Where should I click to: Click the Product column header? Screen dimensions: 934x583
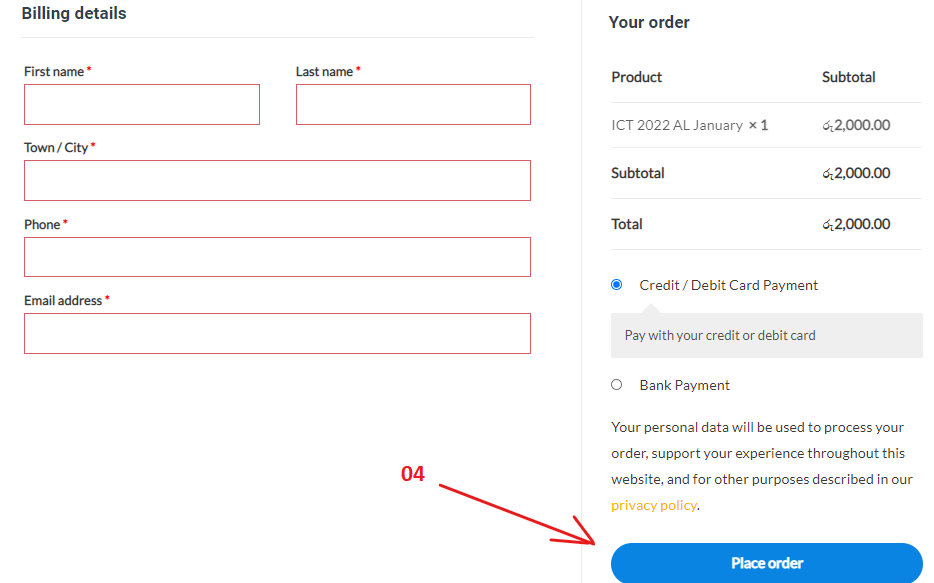pyautogui.click(x=636, y=77)
